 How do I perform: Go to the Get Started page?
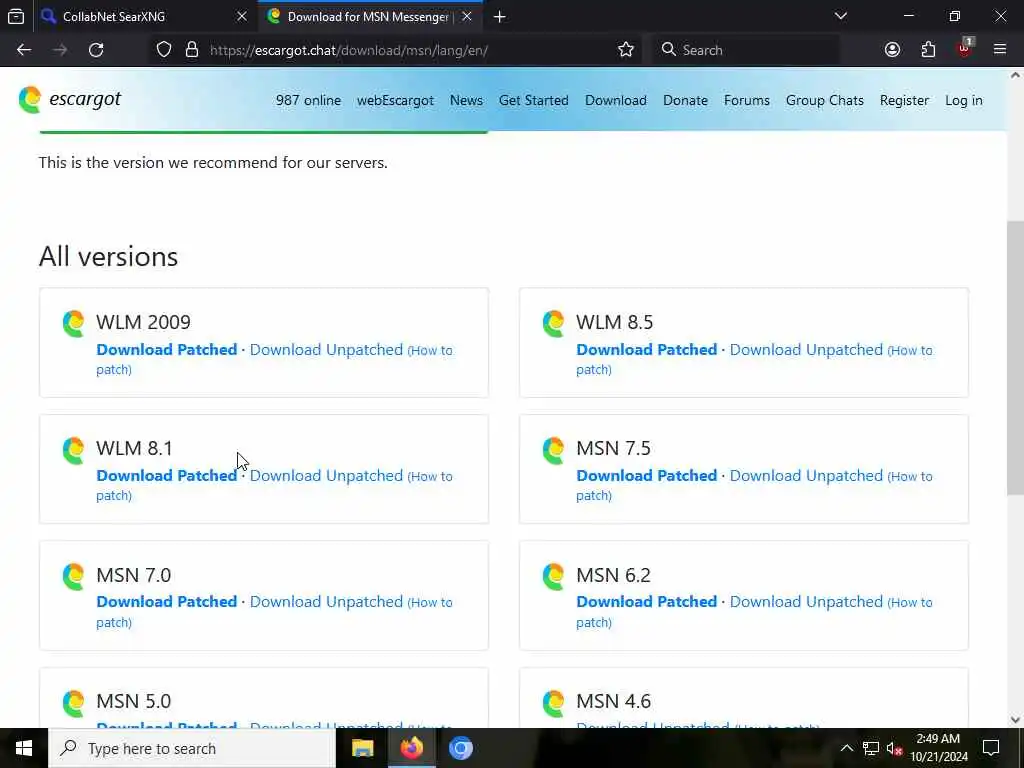[534, 101]
